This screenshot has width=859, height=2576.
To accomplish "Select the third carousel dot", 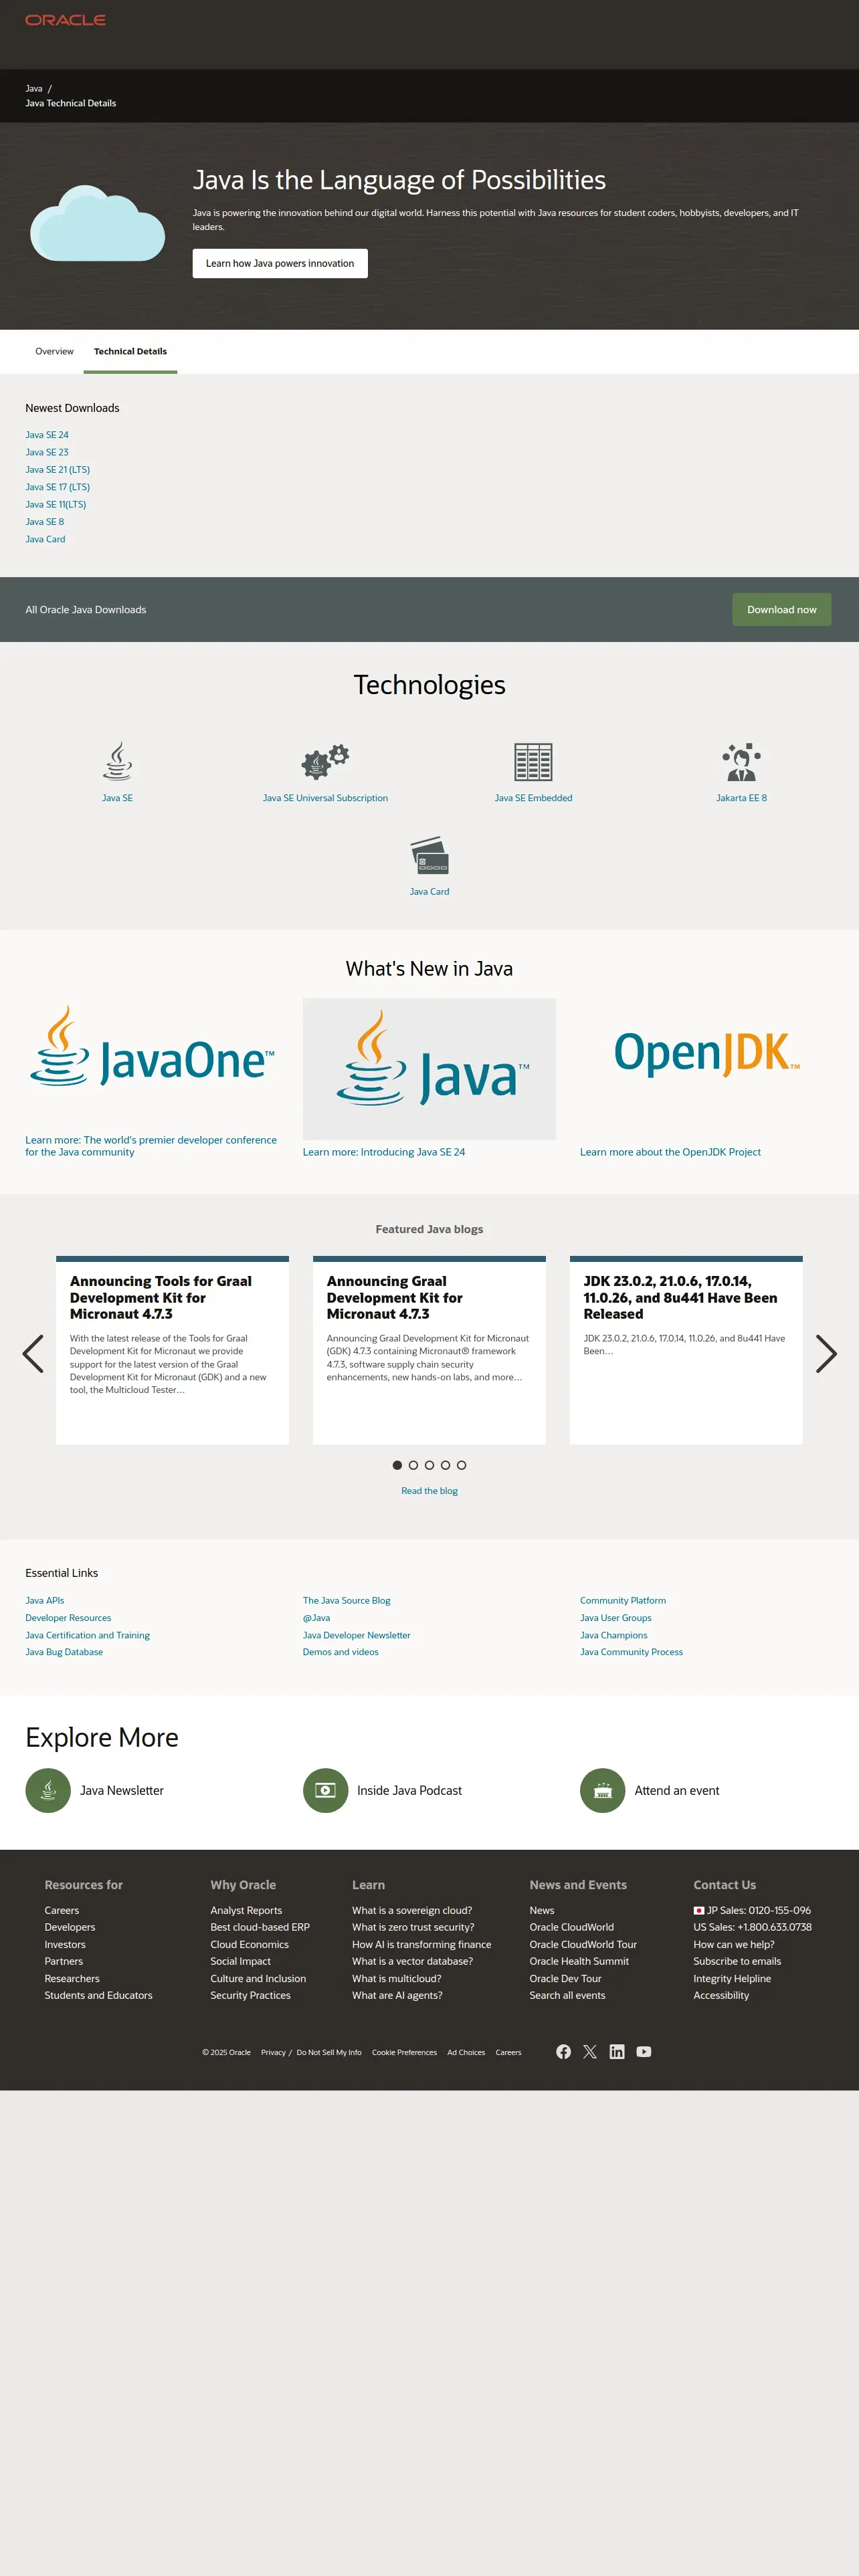I will 429,1465.
